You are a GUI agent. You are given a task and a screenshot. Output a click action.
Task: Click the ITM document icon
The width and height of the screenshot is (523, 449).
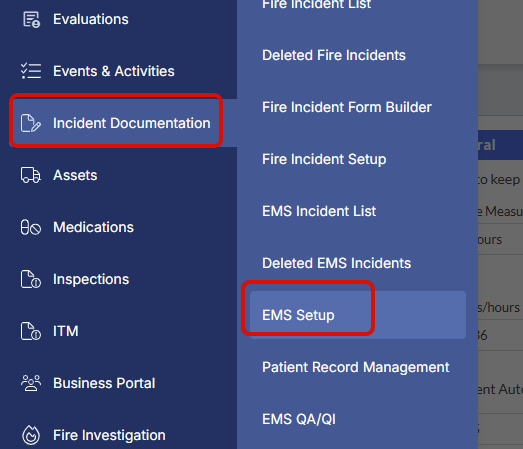coord(31,331)
